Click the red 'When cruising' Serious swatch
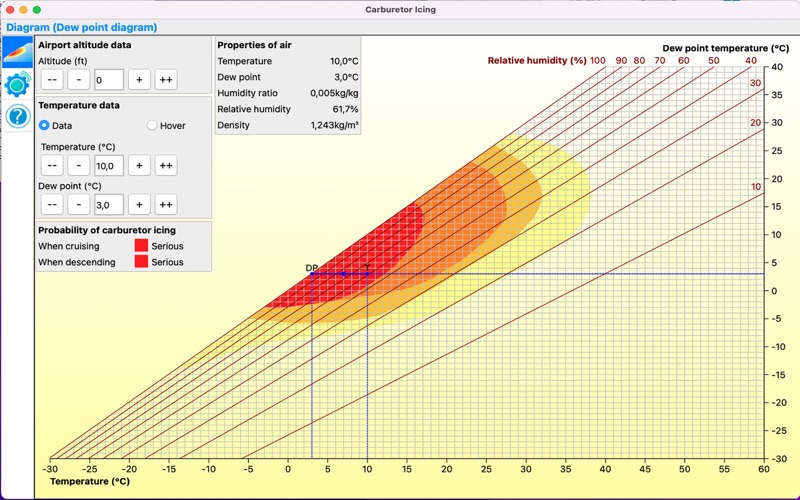This screenshot has height=500, width=800. coord(141,245)
